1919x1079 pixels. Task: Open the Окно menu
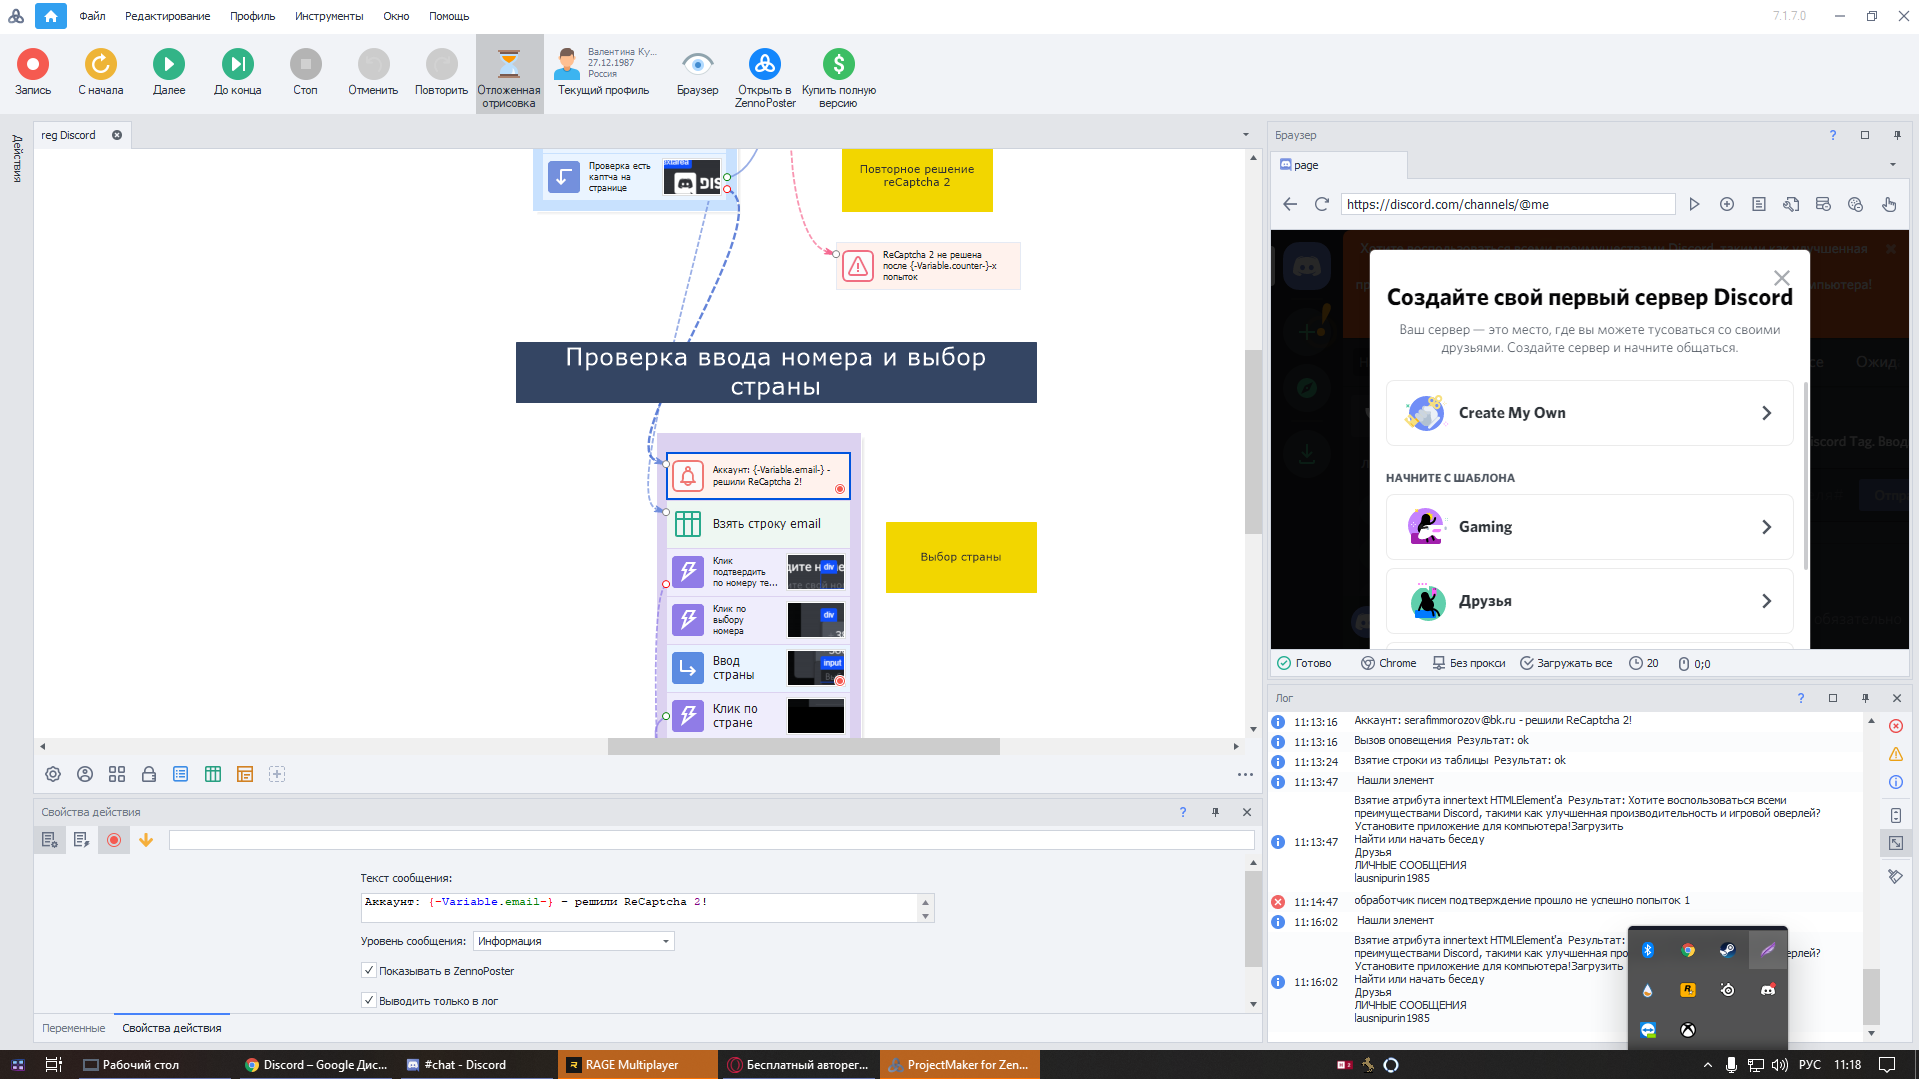[x=396, y=16]
